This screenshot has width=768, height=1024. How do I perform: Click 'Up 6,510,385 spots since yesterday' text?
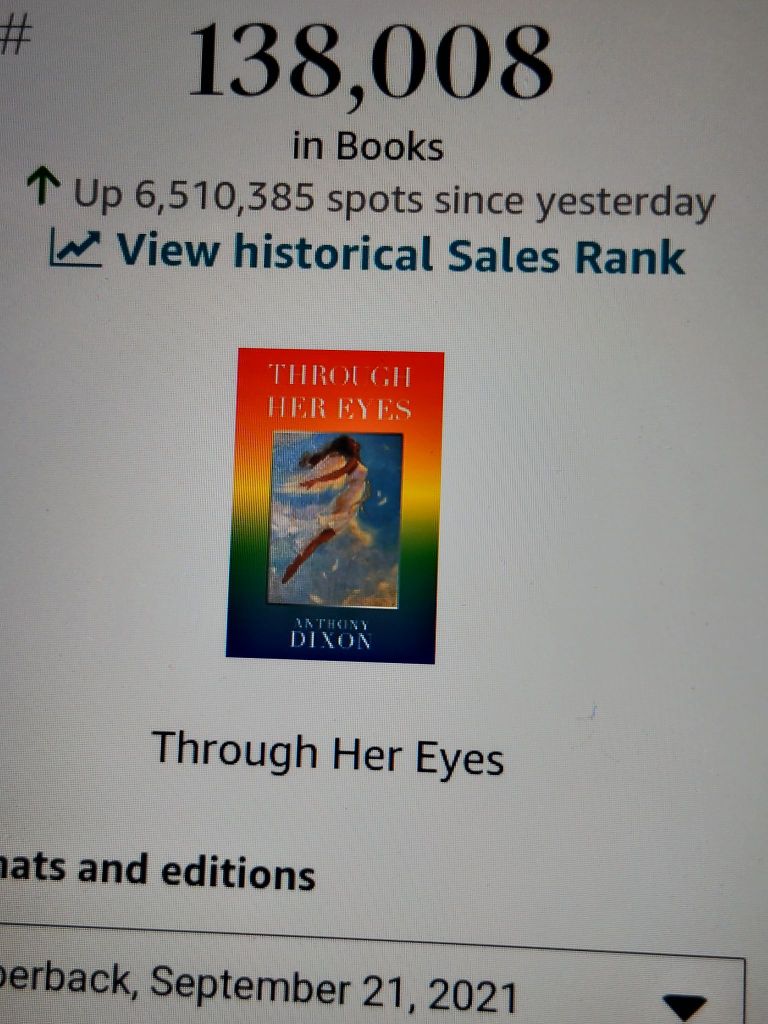click(x=394, y=200)
